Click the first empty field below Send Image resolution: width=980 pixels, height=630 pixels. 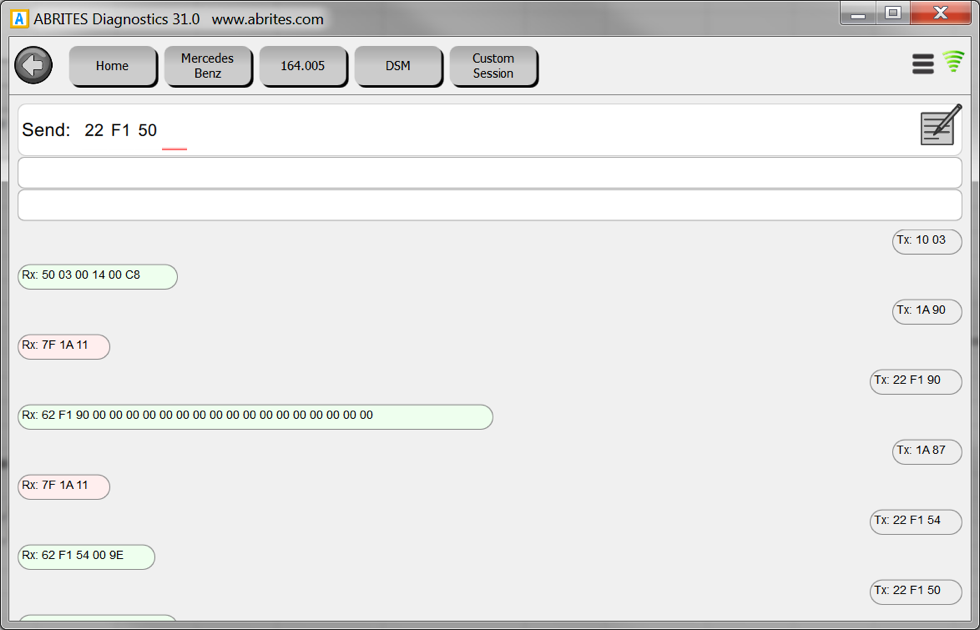coord(489,173)
